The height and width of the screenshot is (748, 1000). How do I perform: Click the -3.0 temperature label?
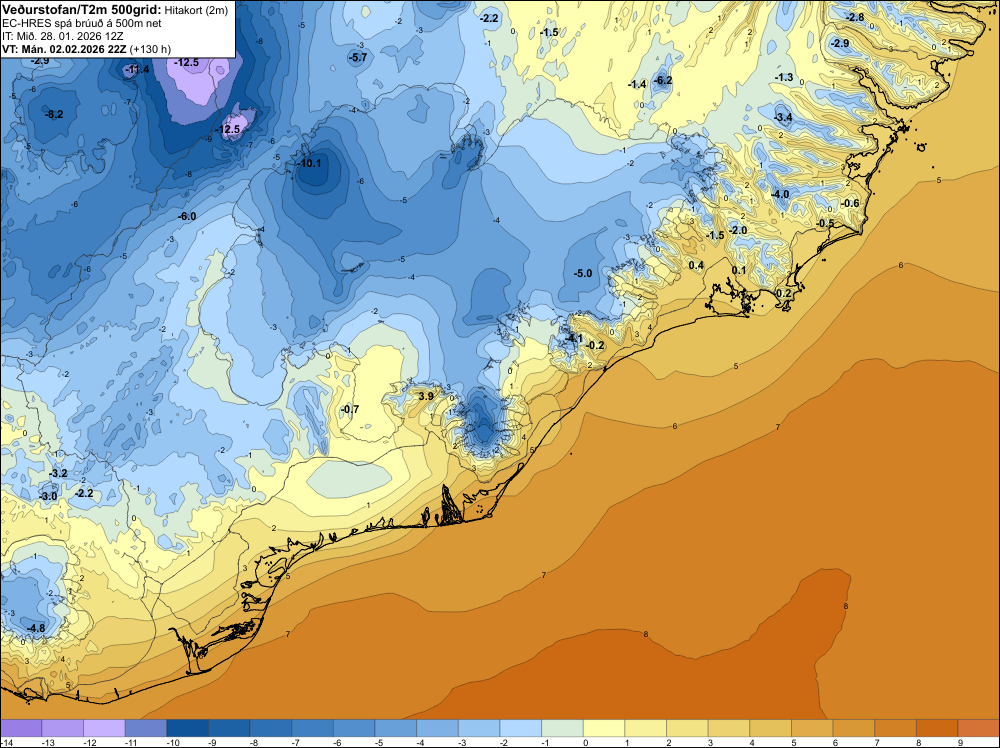[48, 496]
